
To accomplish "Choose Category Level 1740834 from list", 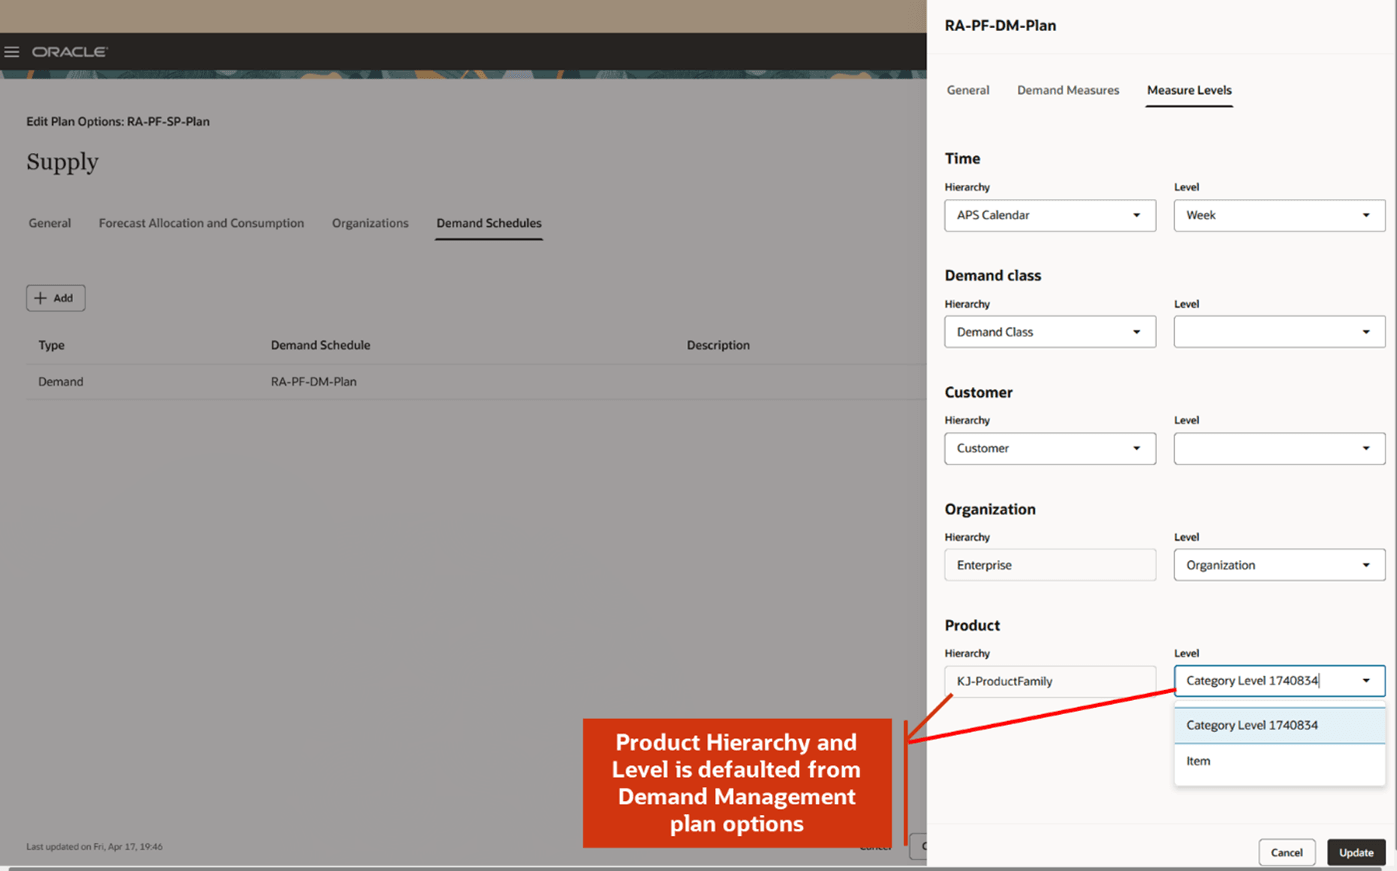I will click(x=1279, y=725).
